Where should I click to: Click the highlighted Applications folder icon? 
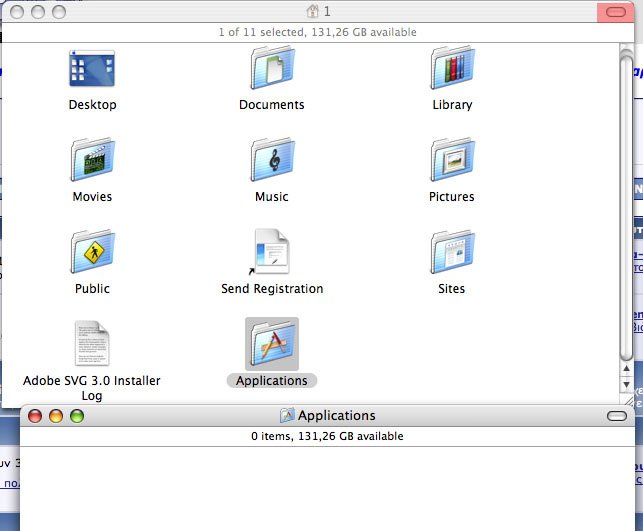click(x=272, y=344)
